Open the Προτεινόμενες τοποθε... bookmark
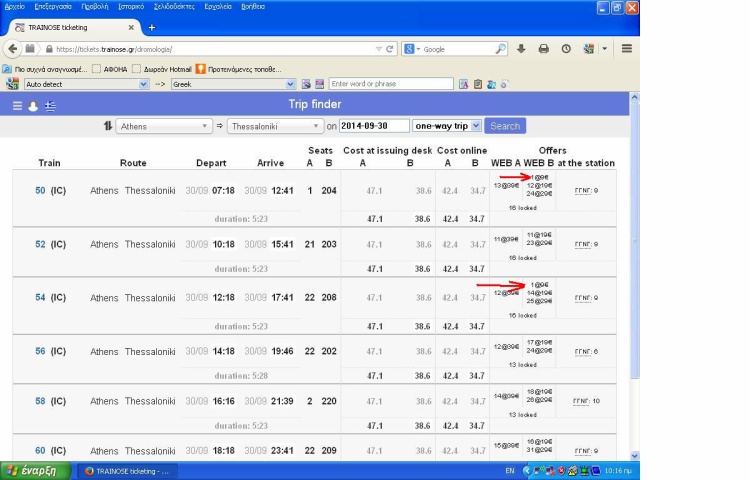Viewport: 750px width, 480px height. (x=239, y=69)
